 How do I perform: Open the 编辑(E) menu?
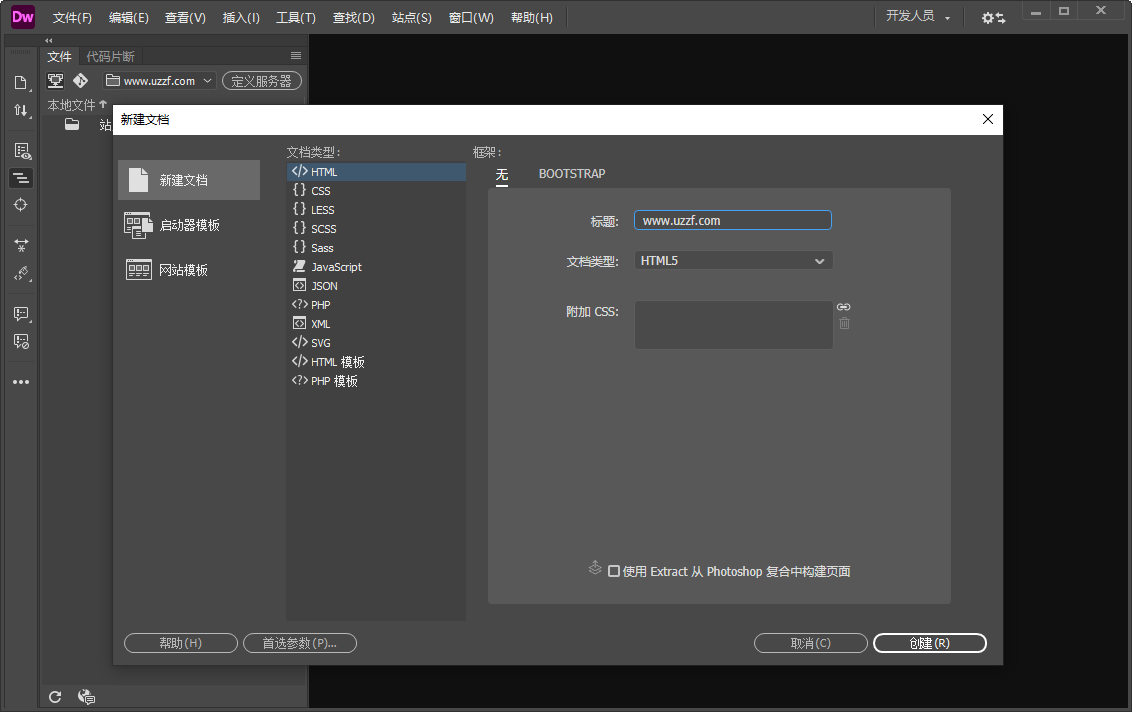coord(129,17)
